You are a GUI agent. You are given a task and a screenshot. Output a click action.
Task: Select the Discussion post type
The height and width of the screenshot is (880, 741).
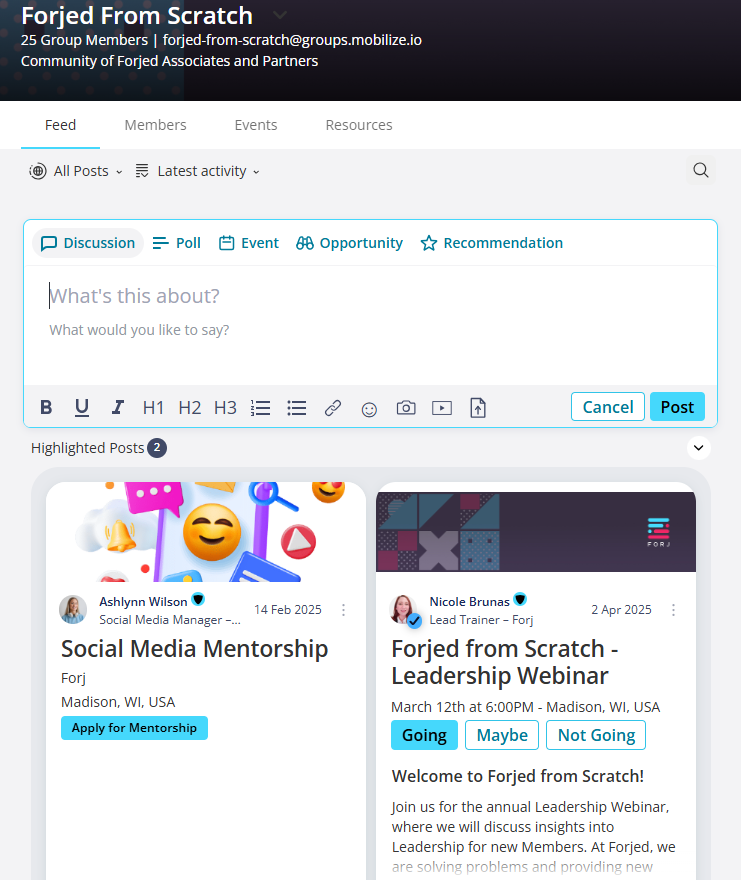coord(88,243)
